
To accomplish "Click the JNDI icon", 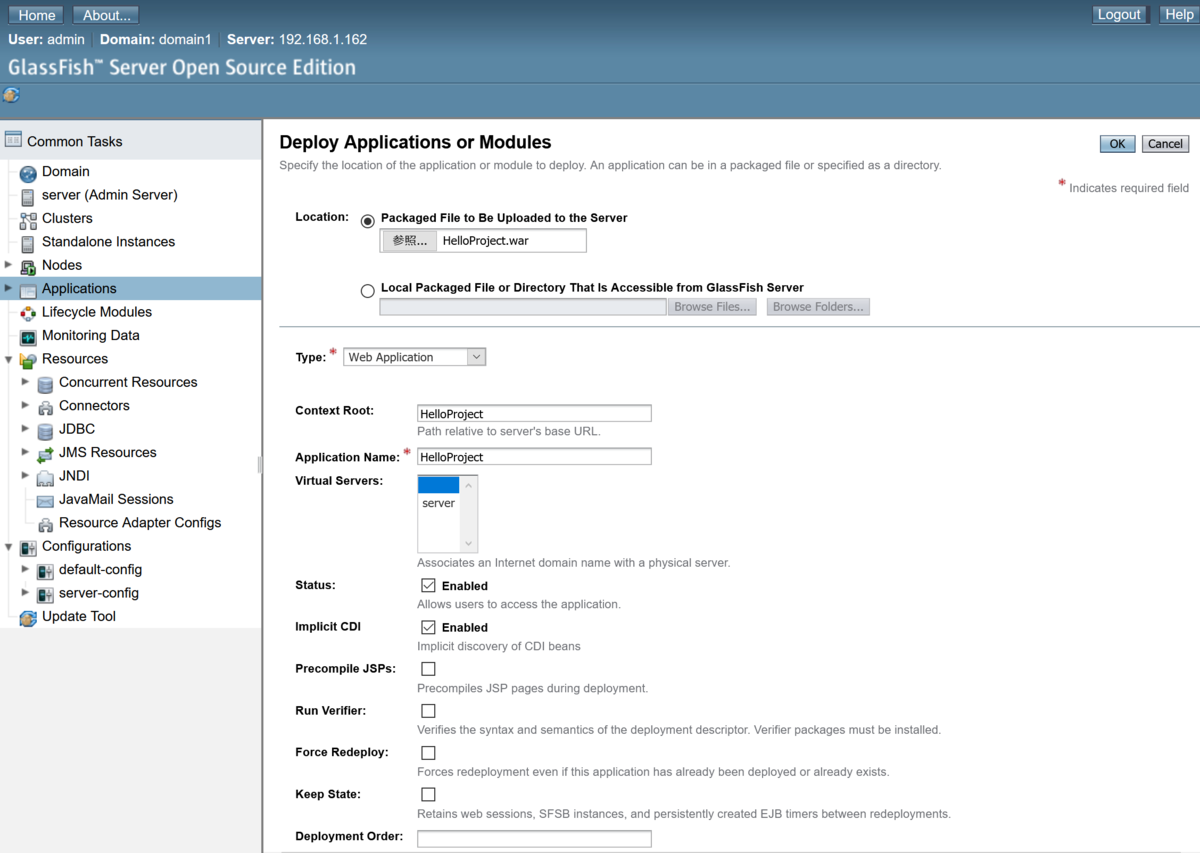I will click(x=45, y=477).
